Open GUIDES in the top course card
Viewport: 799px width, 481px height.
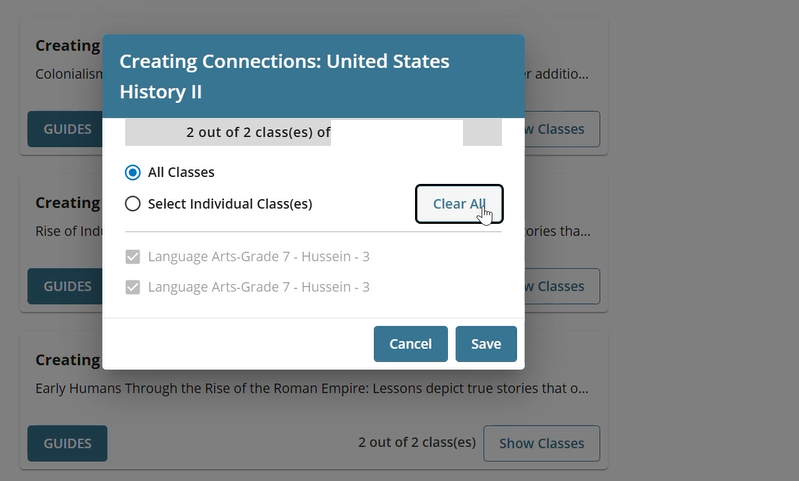(x=67, y=129)
